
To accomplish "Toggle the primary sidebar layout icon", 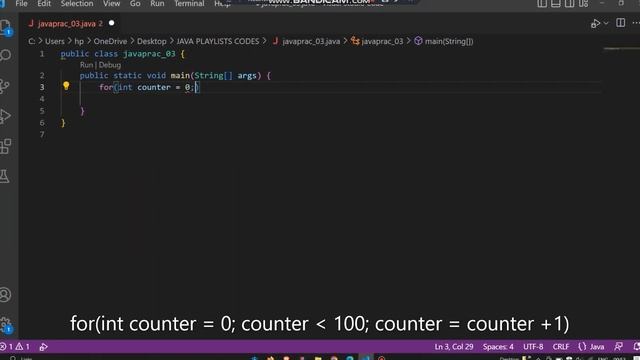I will click(x=542, y=4).
